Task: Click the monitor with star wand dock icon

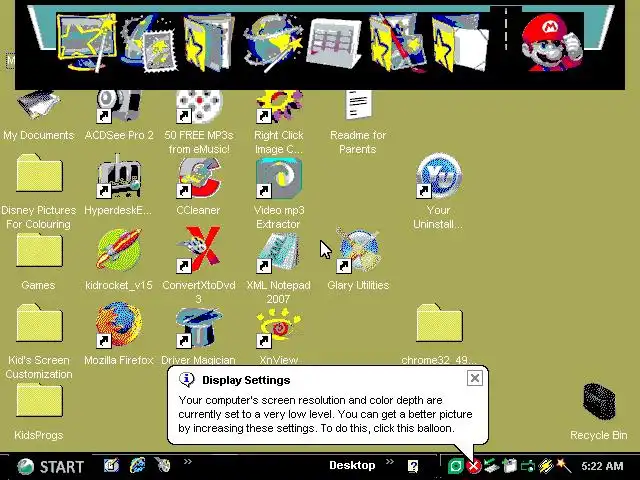Action: click(x=86, y=42)
